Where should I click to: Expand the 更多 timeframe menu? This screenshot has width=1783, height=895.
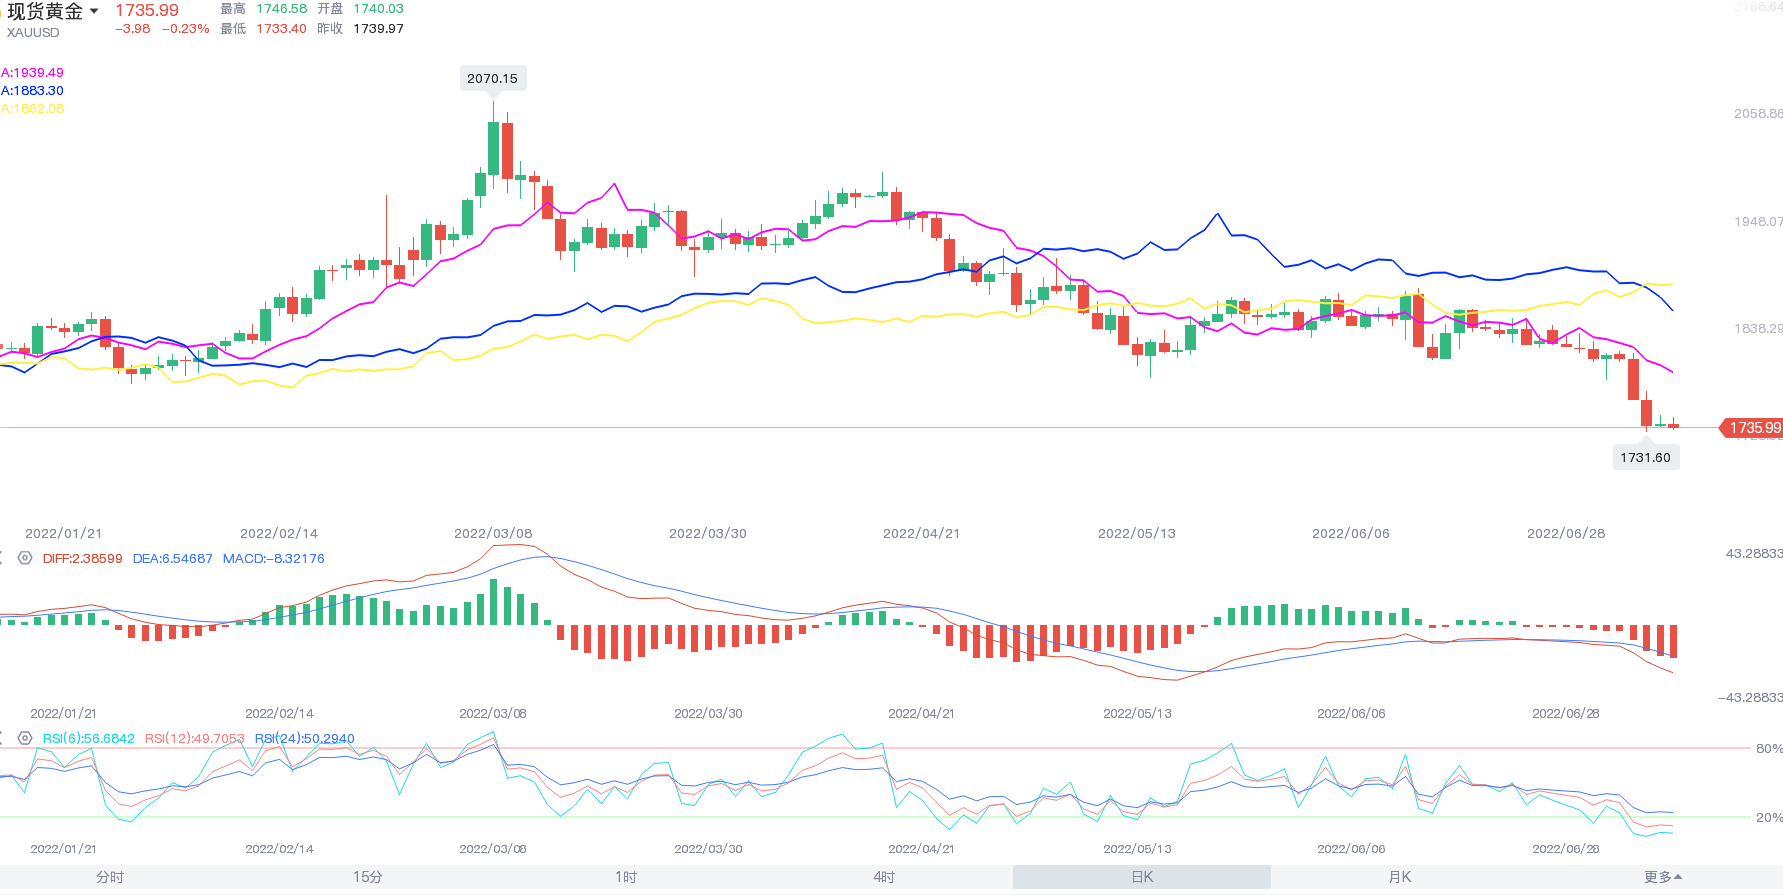[x=1662, y=877]
